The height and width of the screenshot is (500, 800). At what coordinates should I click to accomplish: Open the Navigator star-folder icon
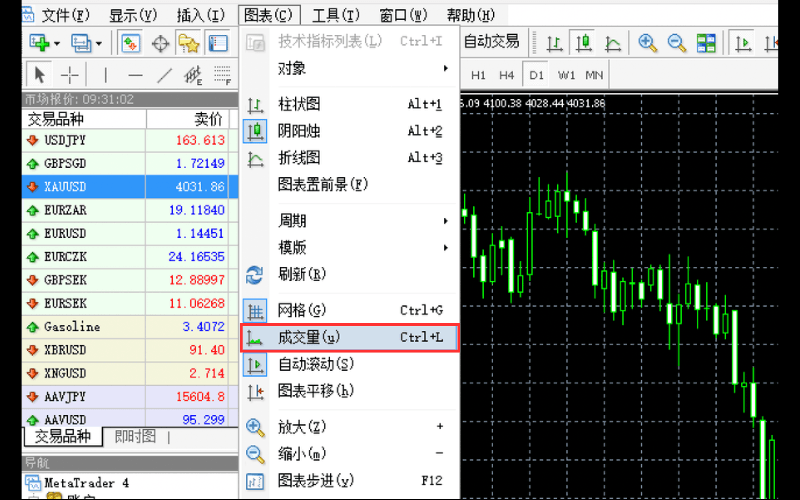(x=188, y=43)
